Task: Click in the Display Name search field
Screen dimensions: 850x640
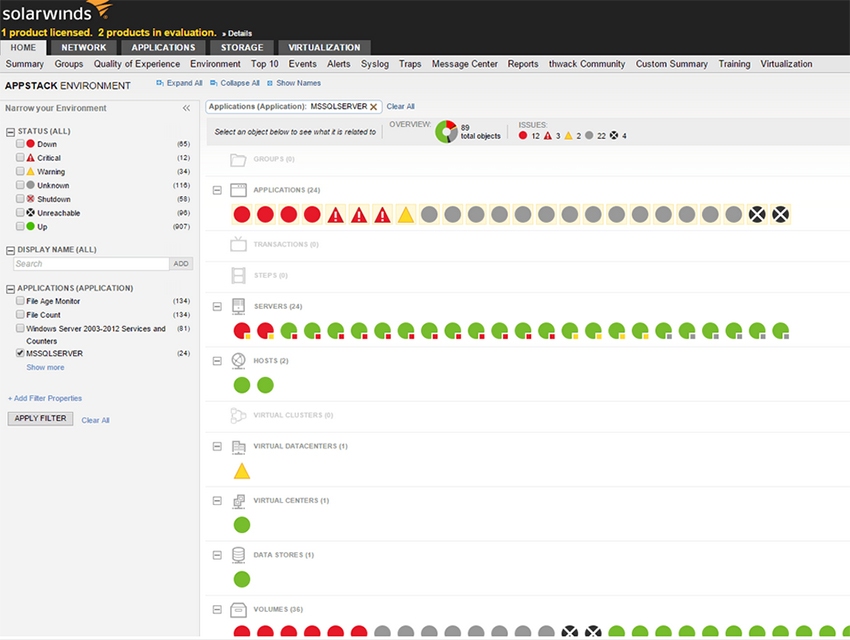Action: pyautogui.click(x=91, y=264)
